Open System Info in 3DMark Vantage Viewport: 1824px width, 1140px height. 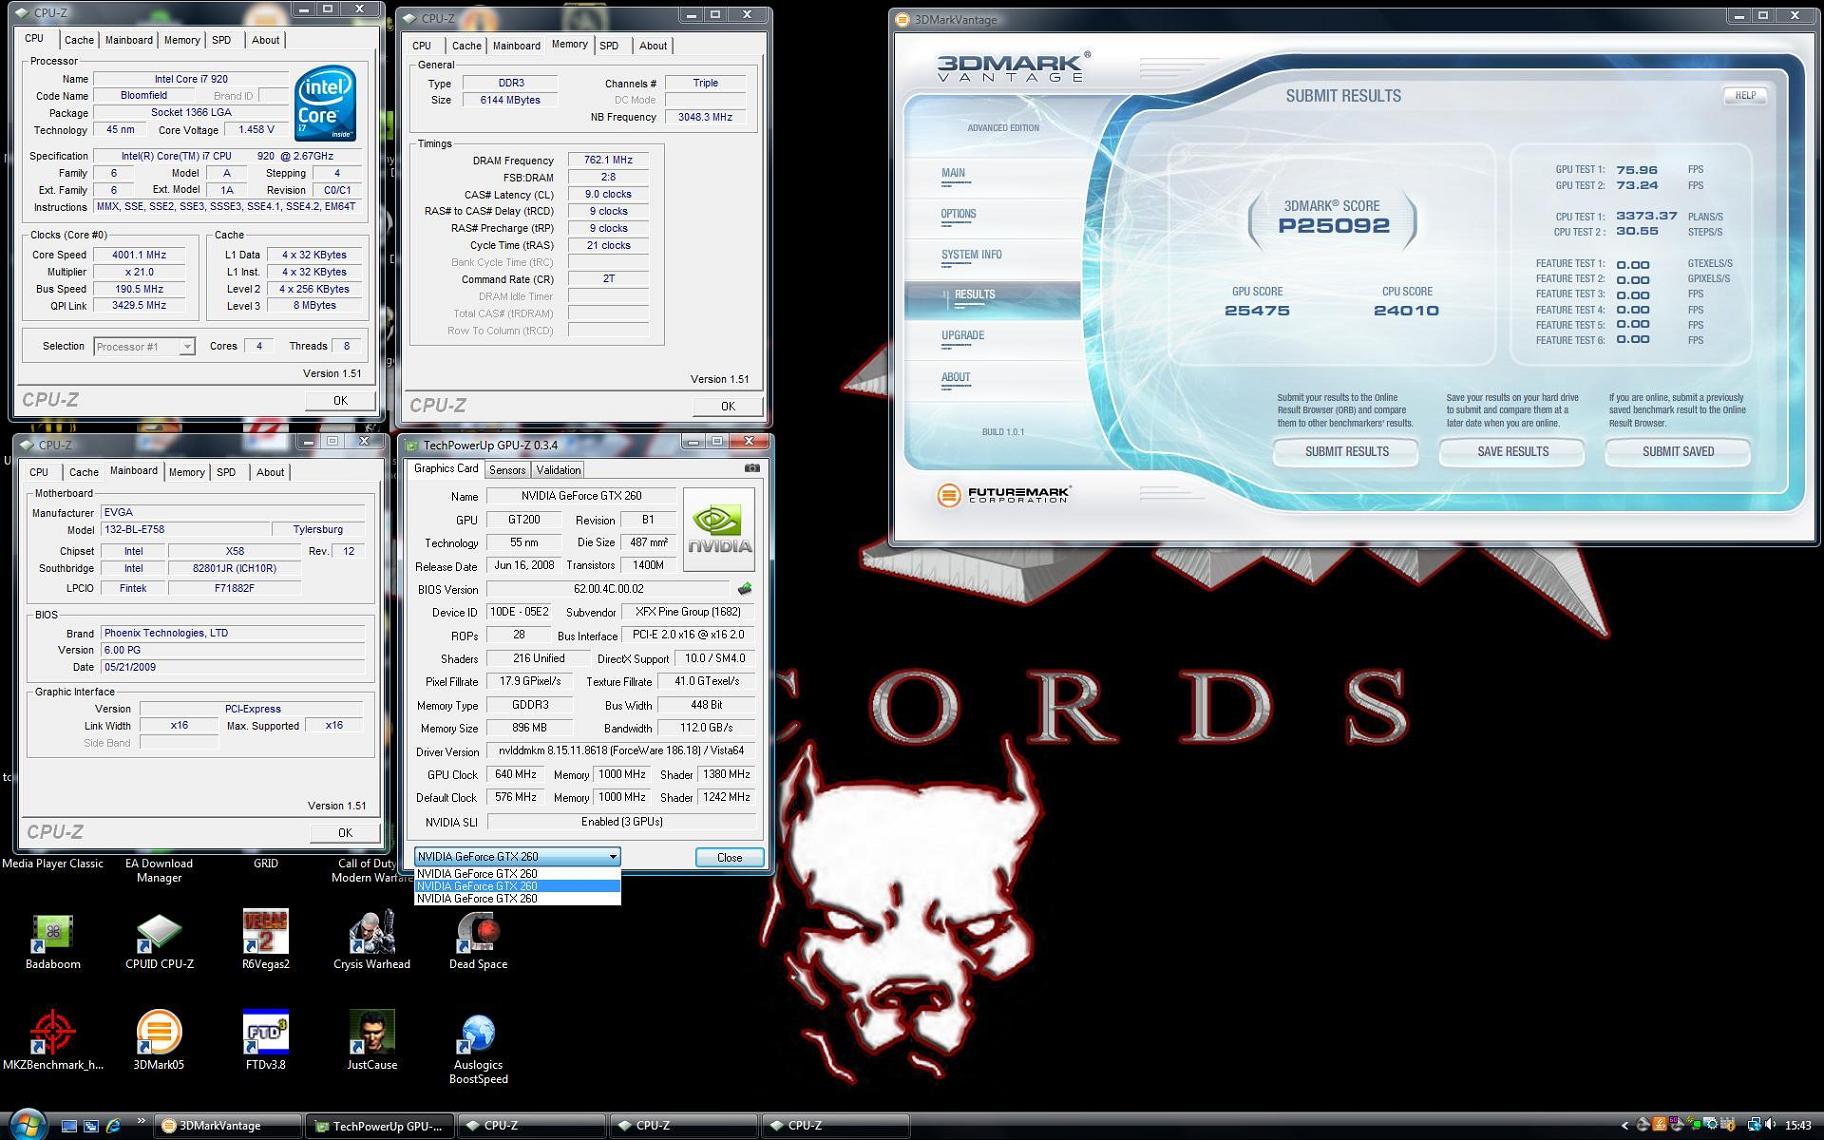tap(971, 255)
